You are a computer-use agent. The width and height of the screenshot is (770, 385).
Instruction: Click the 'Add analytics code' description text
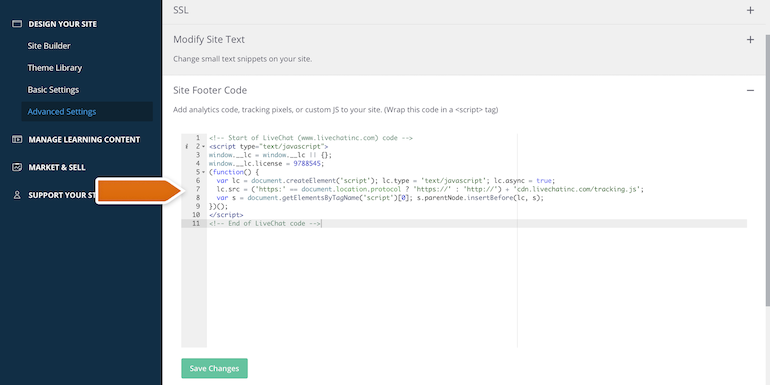[x=335, y=110]
